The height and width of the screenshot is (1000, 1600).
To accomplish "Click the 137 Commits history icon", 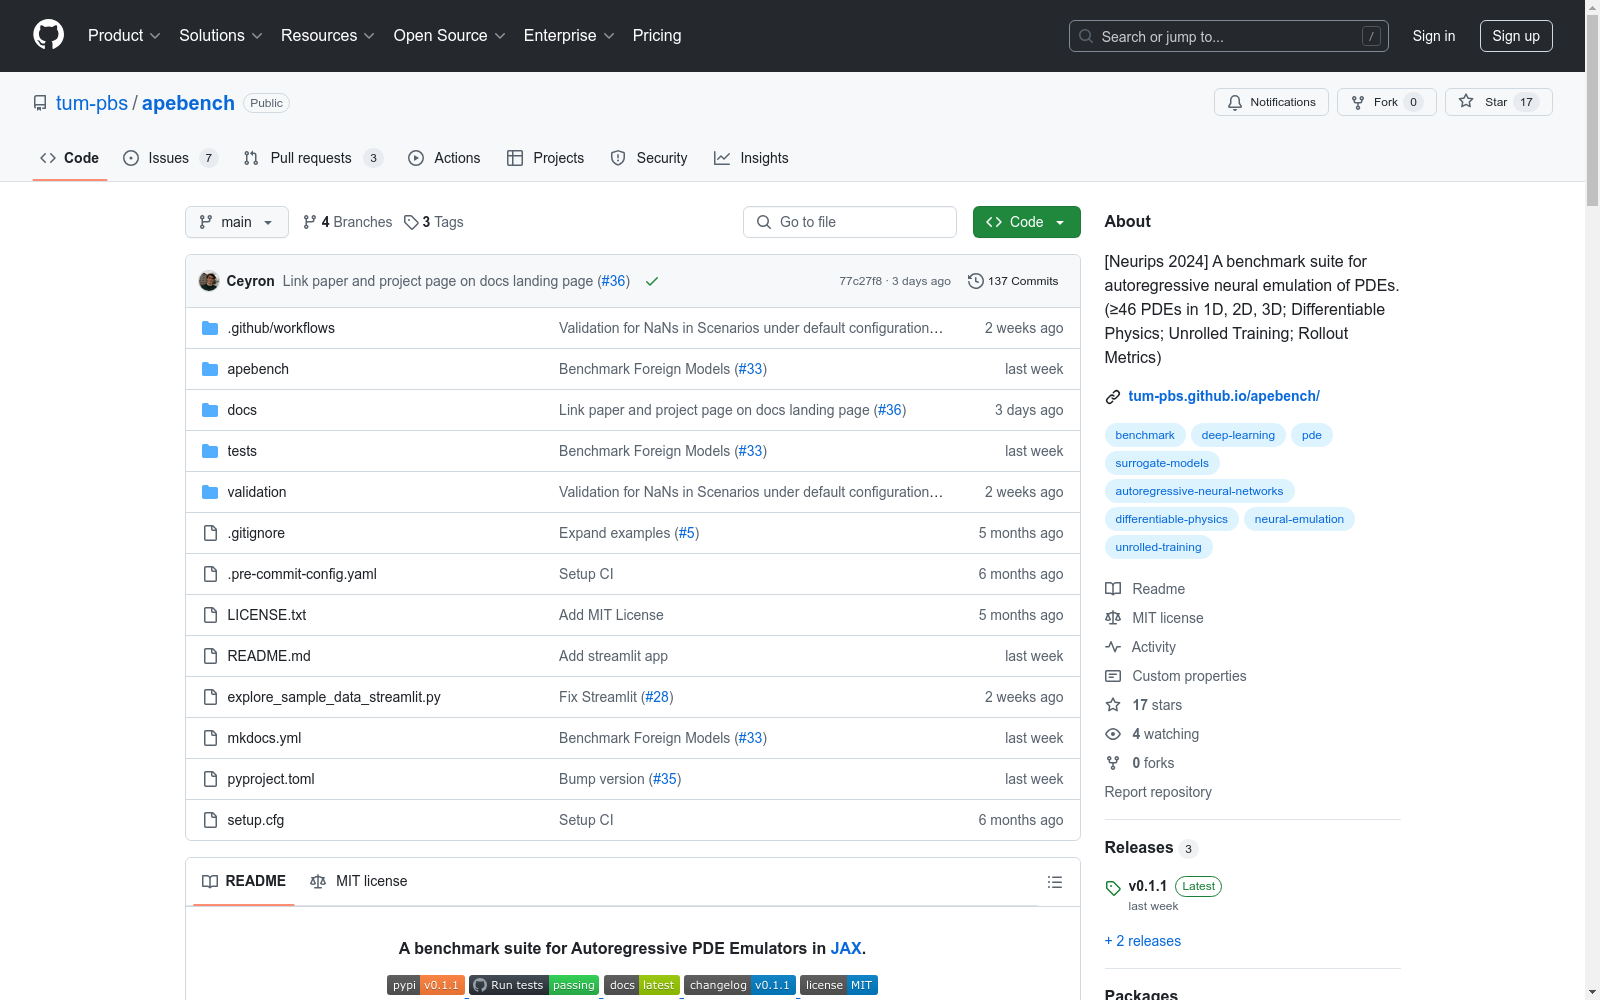I will click(976, 281).
